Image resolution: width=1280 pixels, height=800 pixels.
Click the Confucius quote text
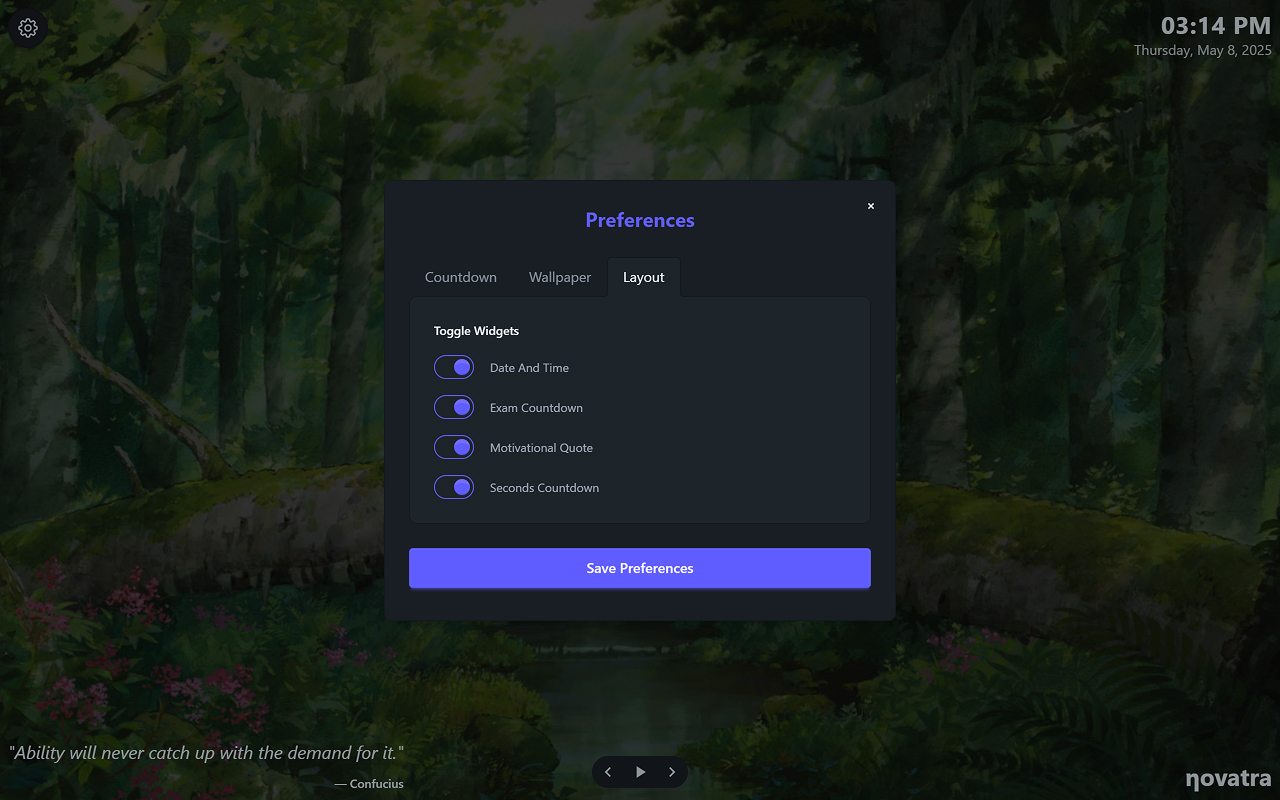click(207, 753)
